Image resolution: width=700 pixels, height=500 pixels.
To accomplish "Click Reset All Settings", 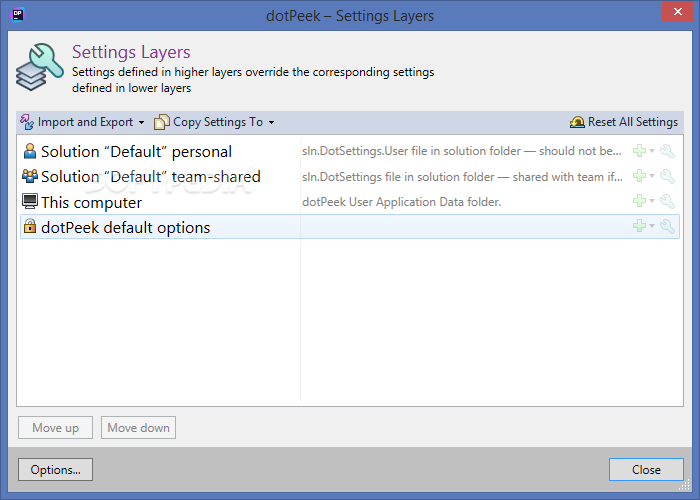I will pos(624,122).
